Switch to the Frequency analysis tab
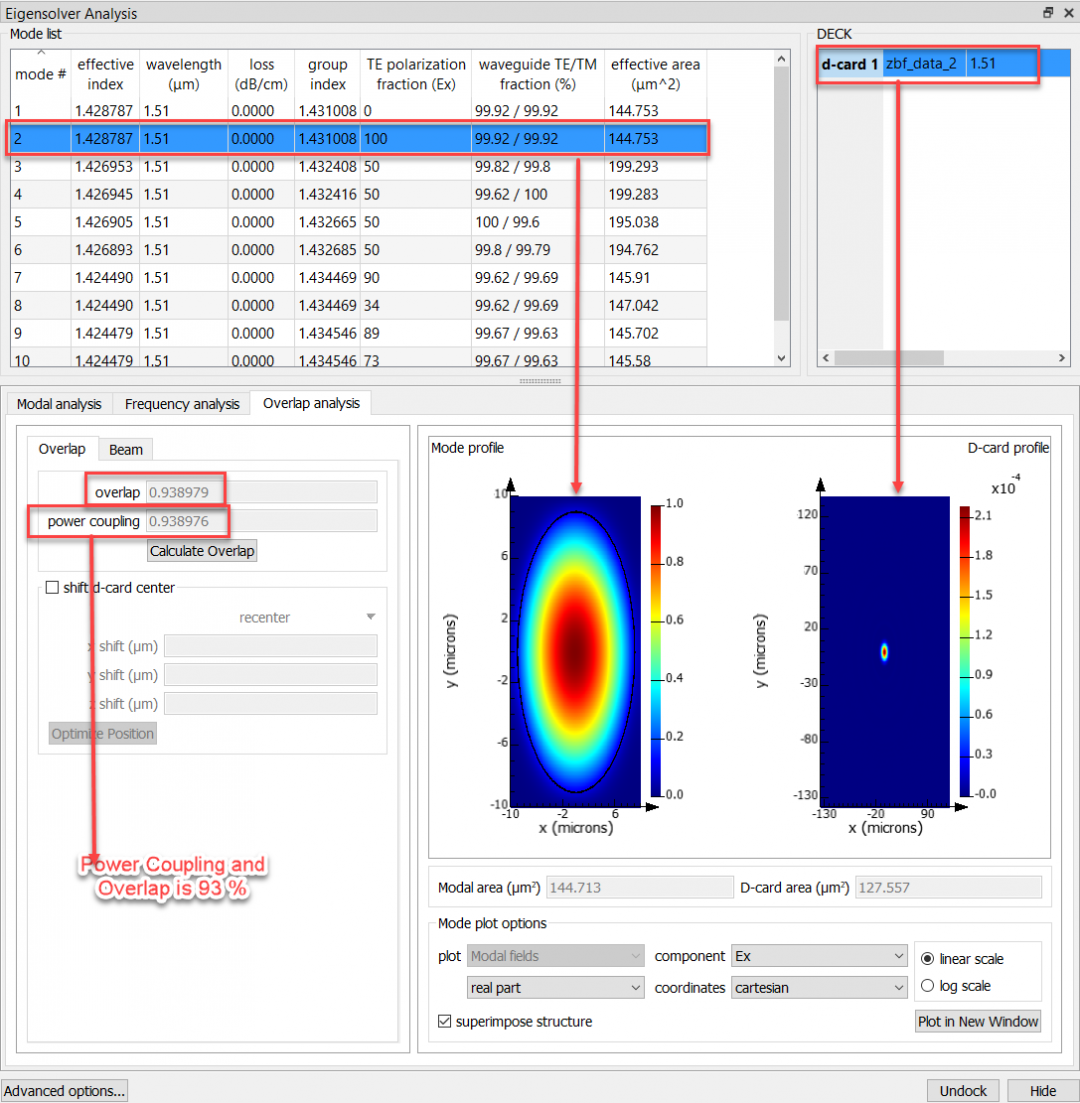The height and width of the screenshot is (1103, 1080). [x=181, y=404]
